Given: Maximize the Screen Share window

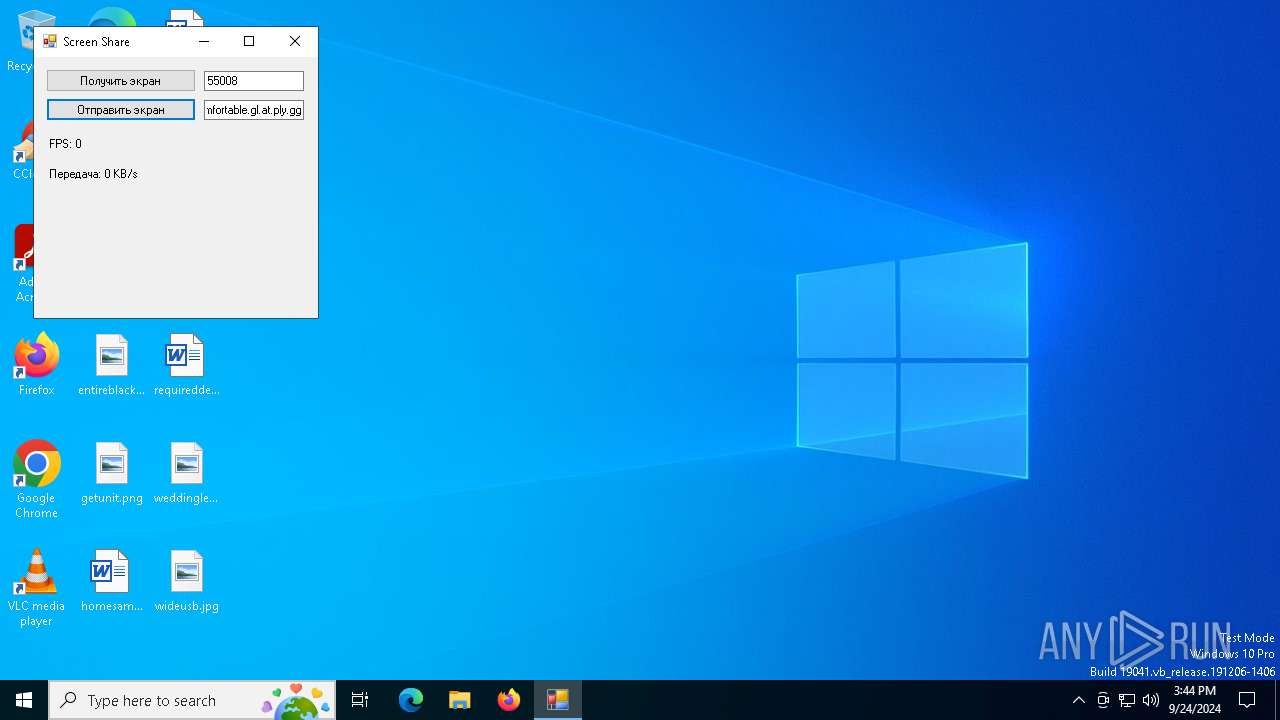Looking at the screenshot, I should coord(249,42).
